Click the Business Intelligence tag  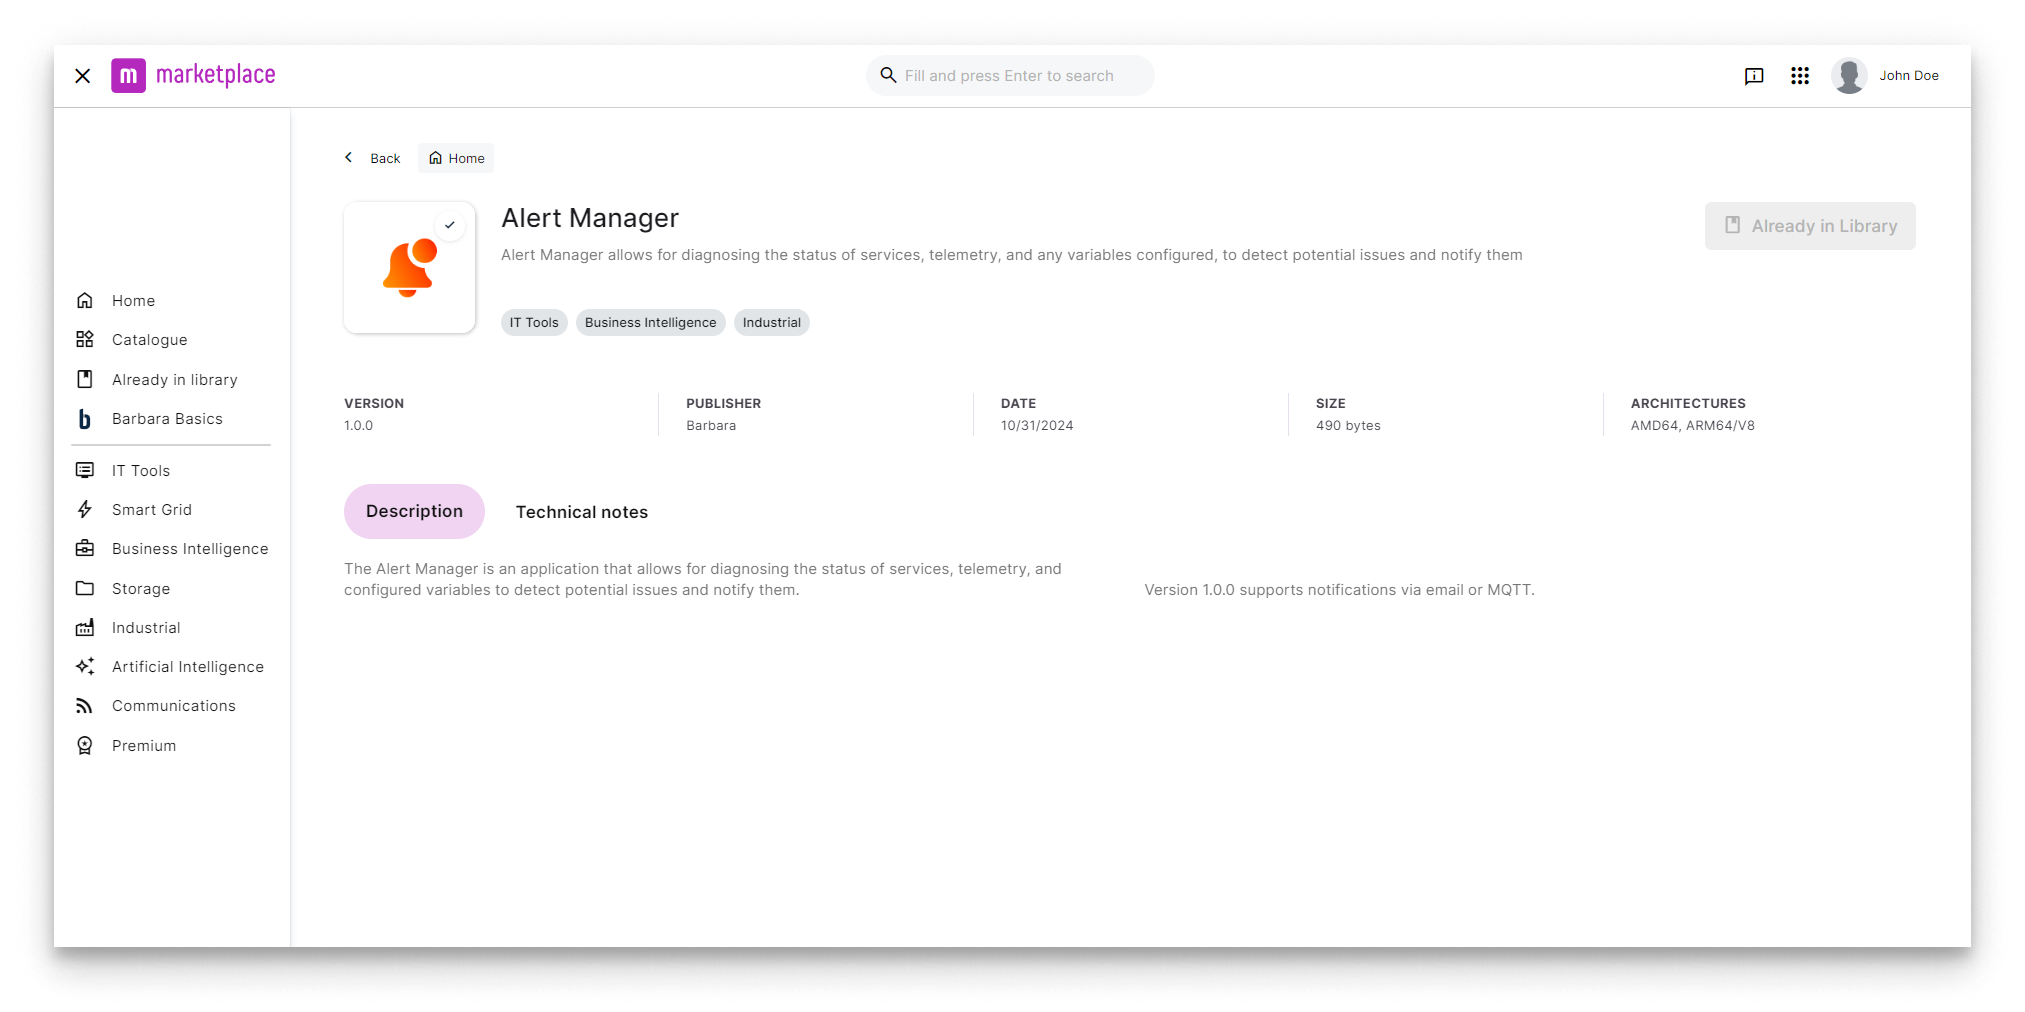pos(650,322)
